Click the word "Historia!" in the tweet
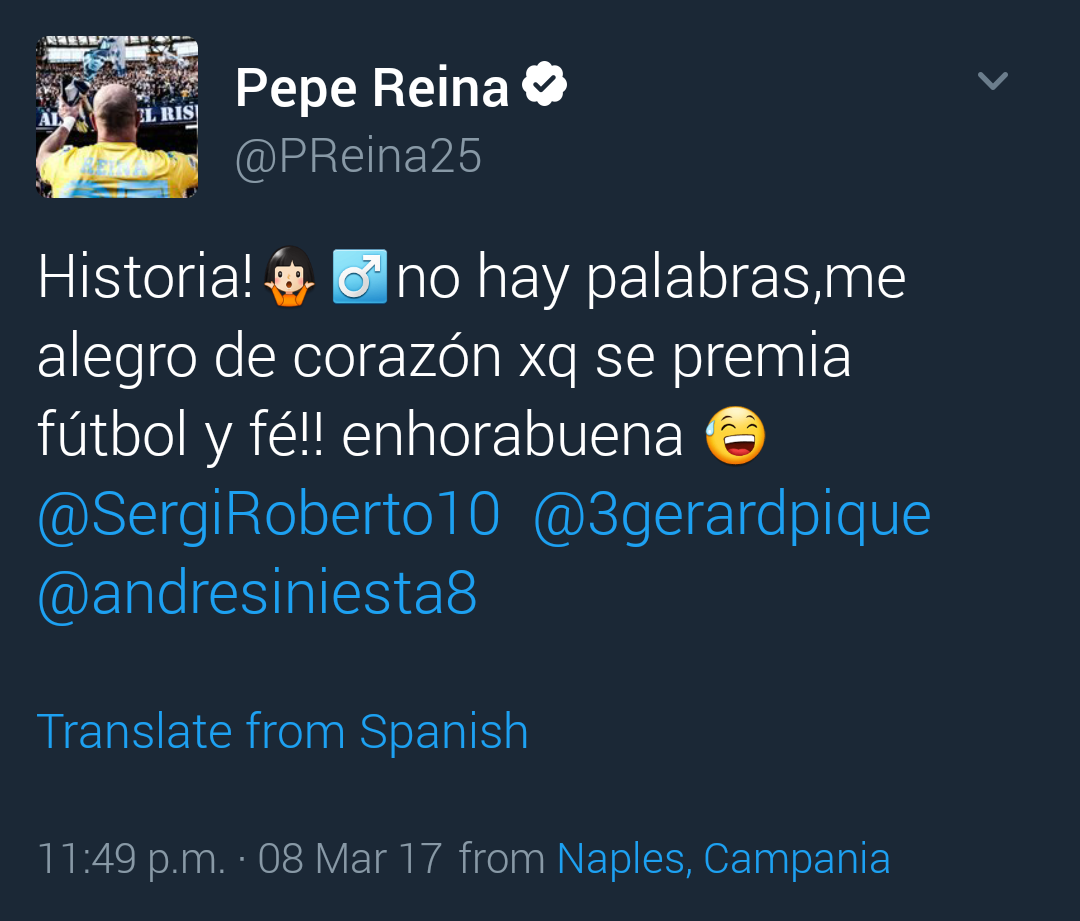The height and width of the screenshot is (921, 1080). [x=145, y=278]
